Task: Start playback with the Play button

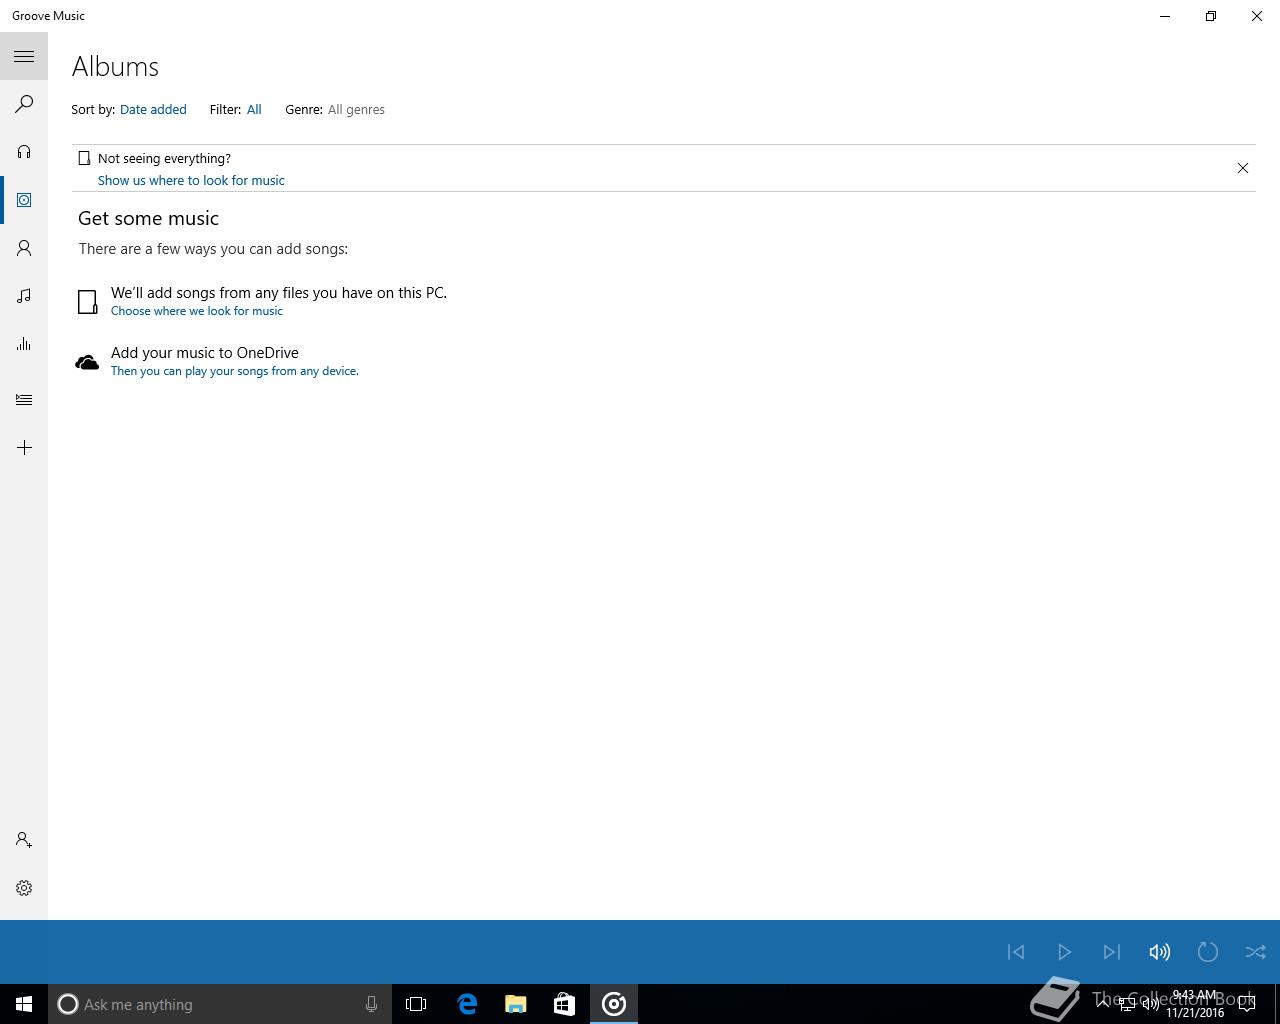Action: [x=1064, y=952]
